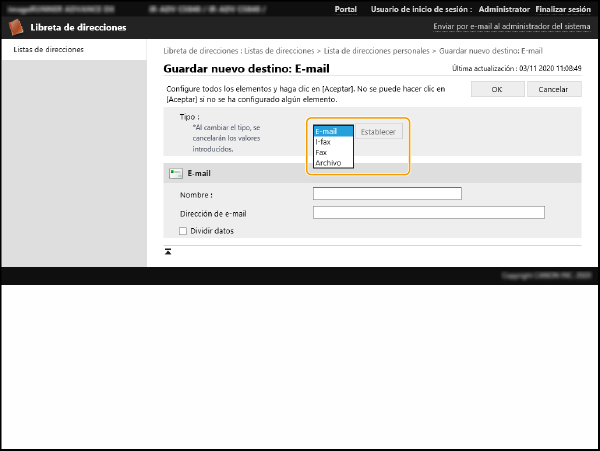Click the E-mail section envelope icon
Image resolution: width=600 pixels, height=451 pixels.
click(x=176, y=173)
